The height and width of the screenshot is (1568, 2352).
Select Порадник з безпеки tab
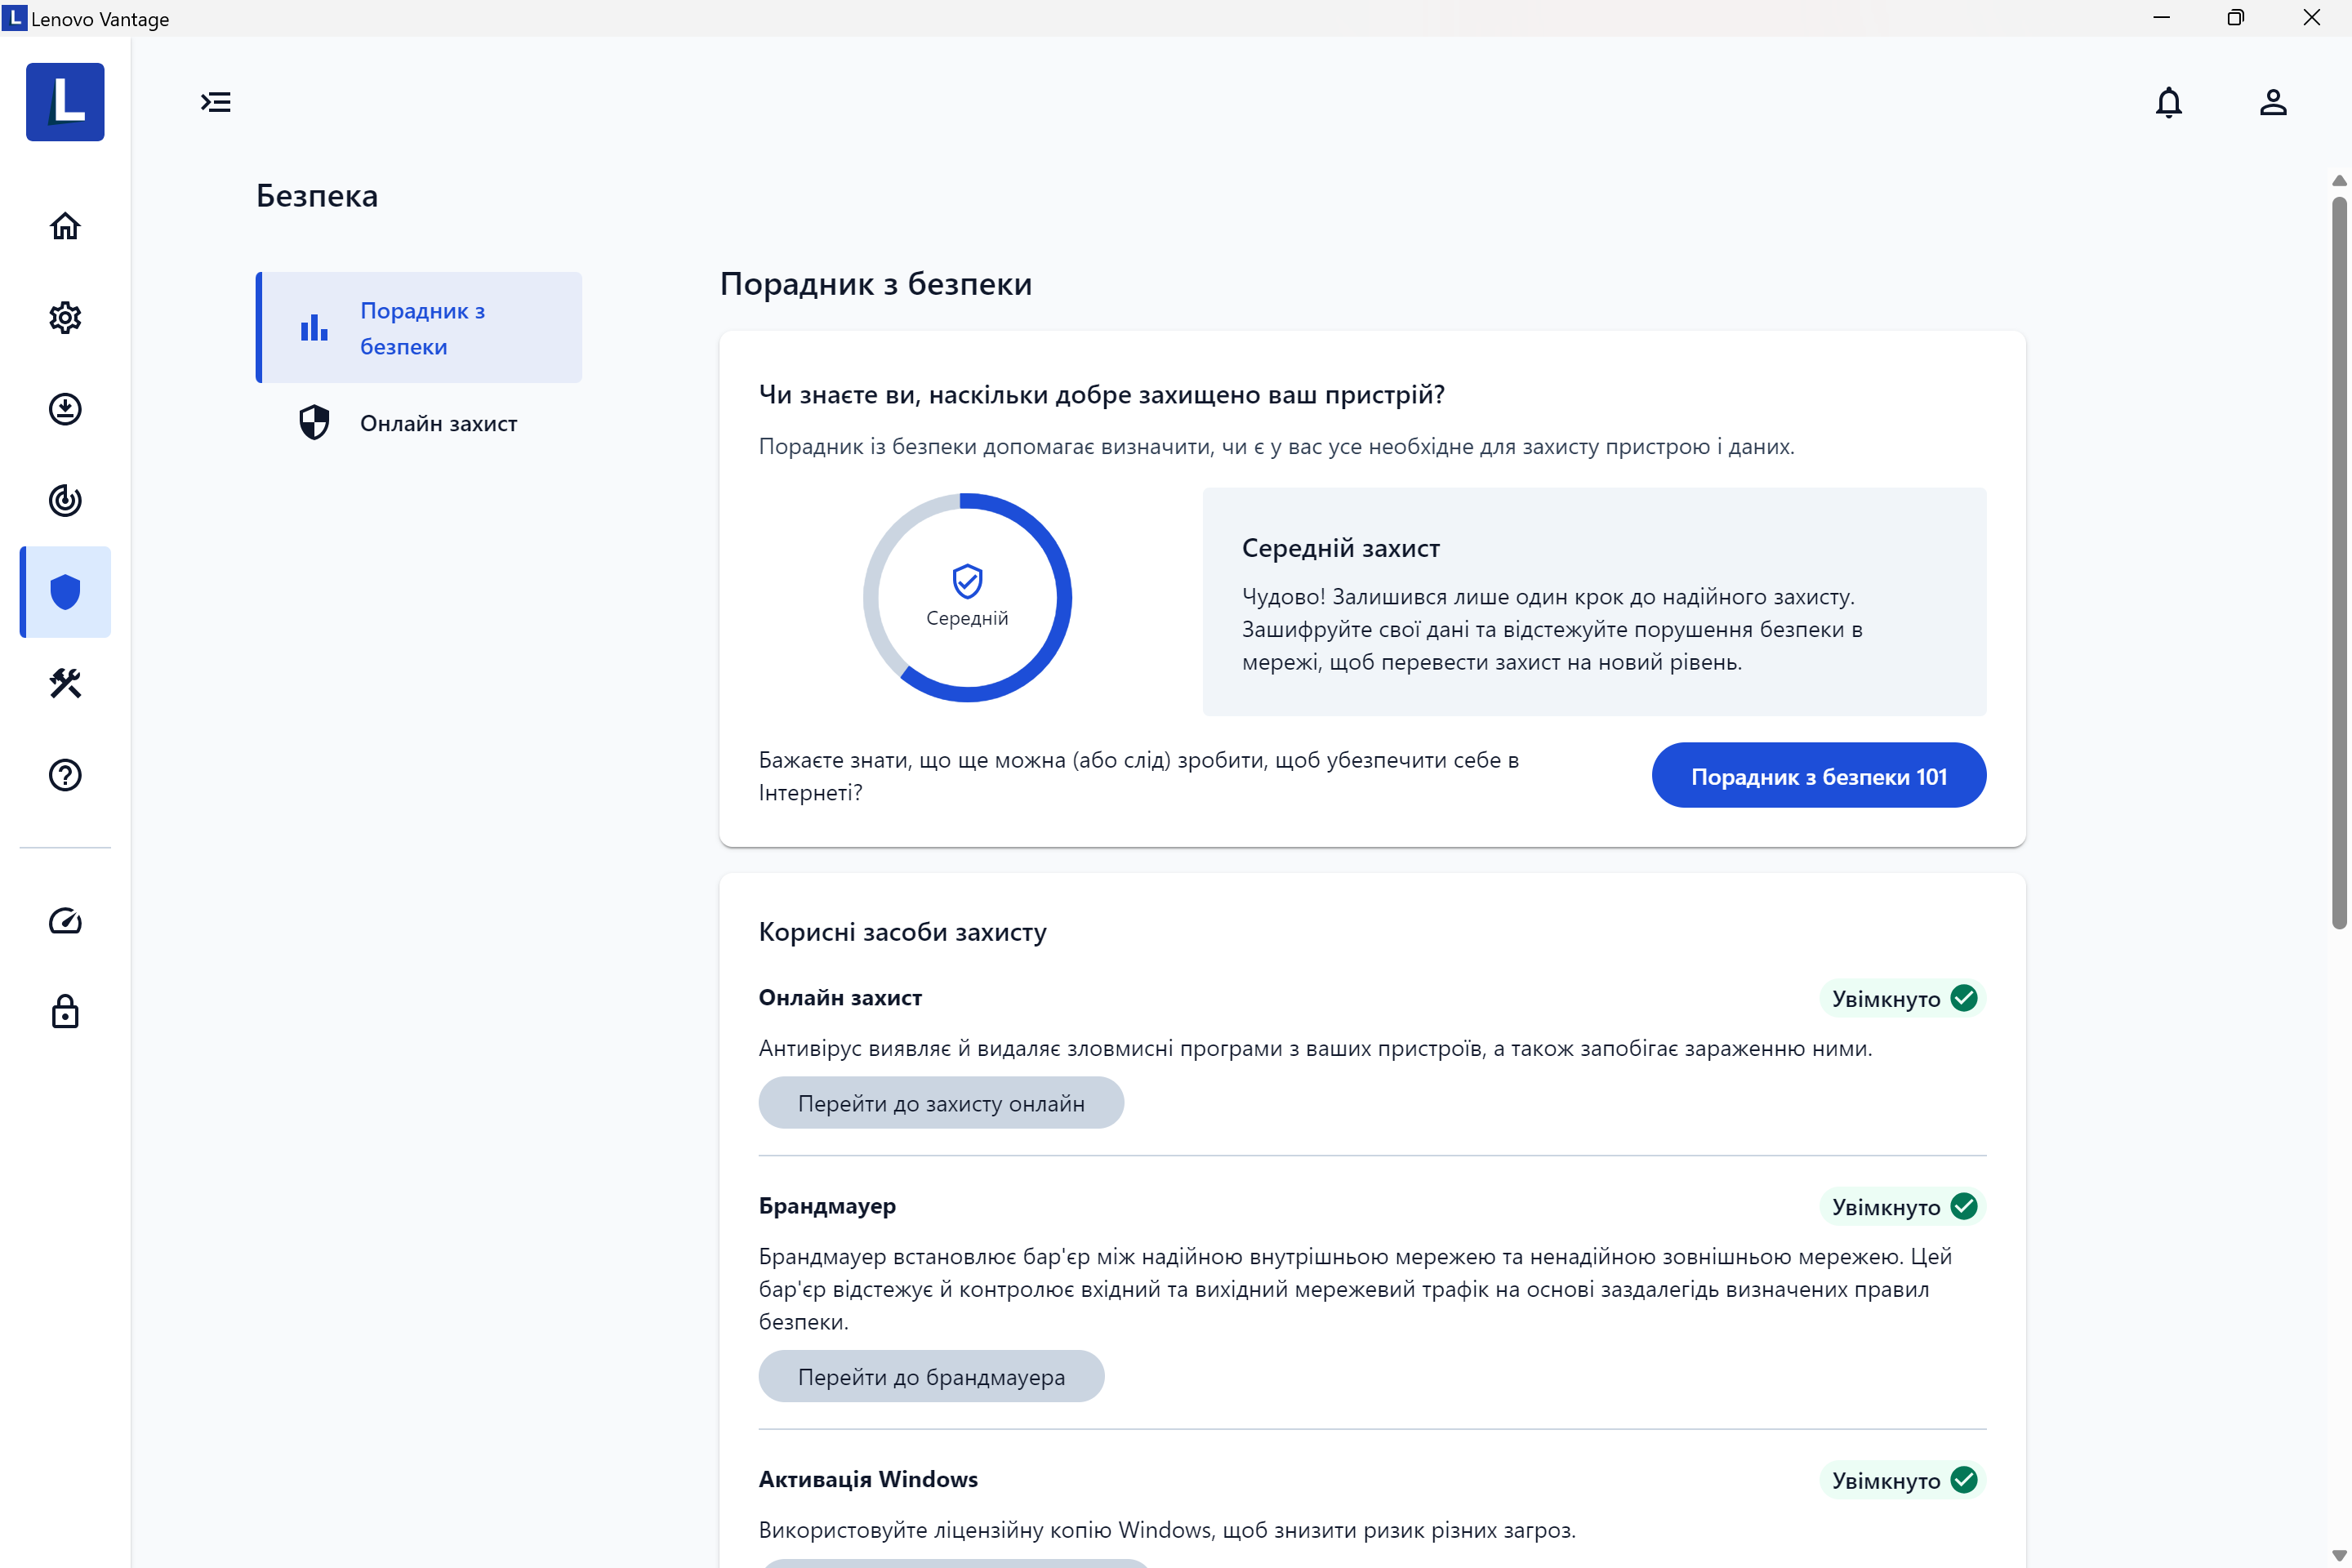(x=420, y=328)
